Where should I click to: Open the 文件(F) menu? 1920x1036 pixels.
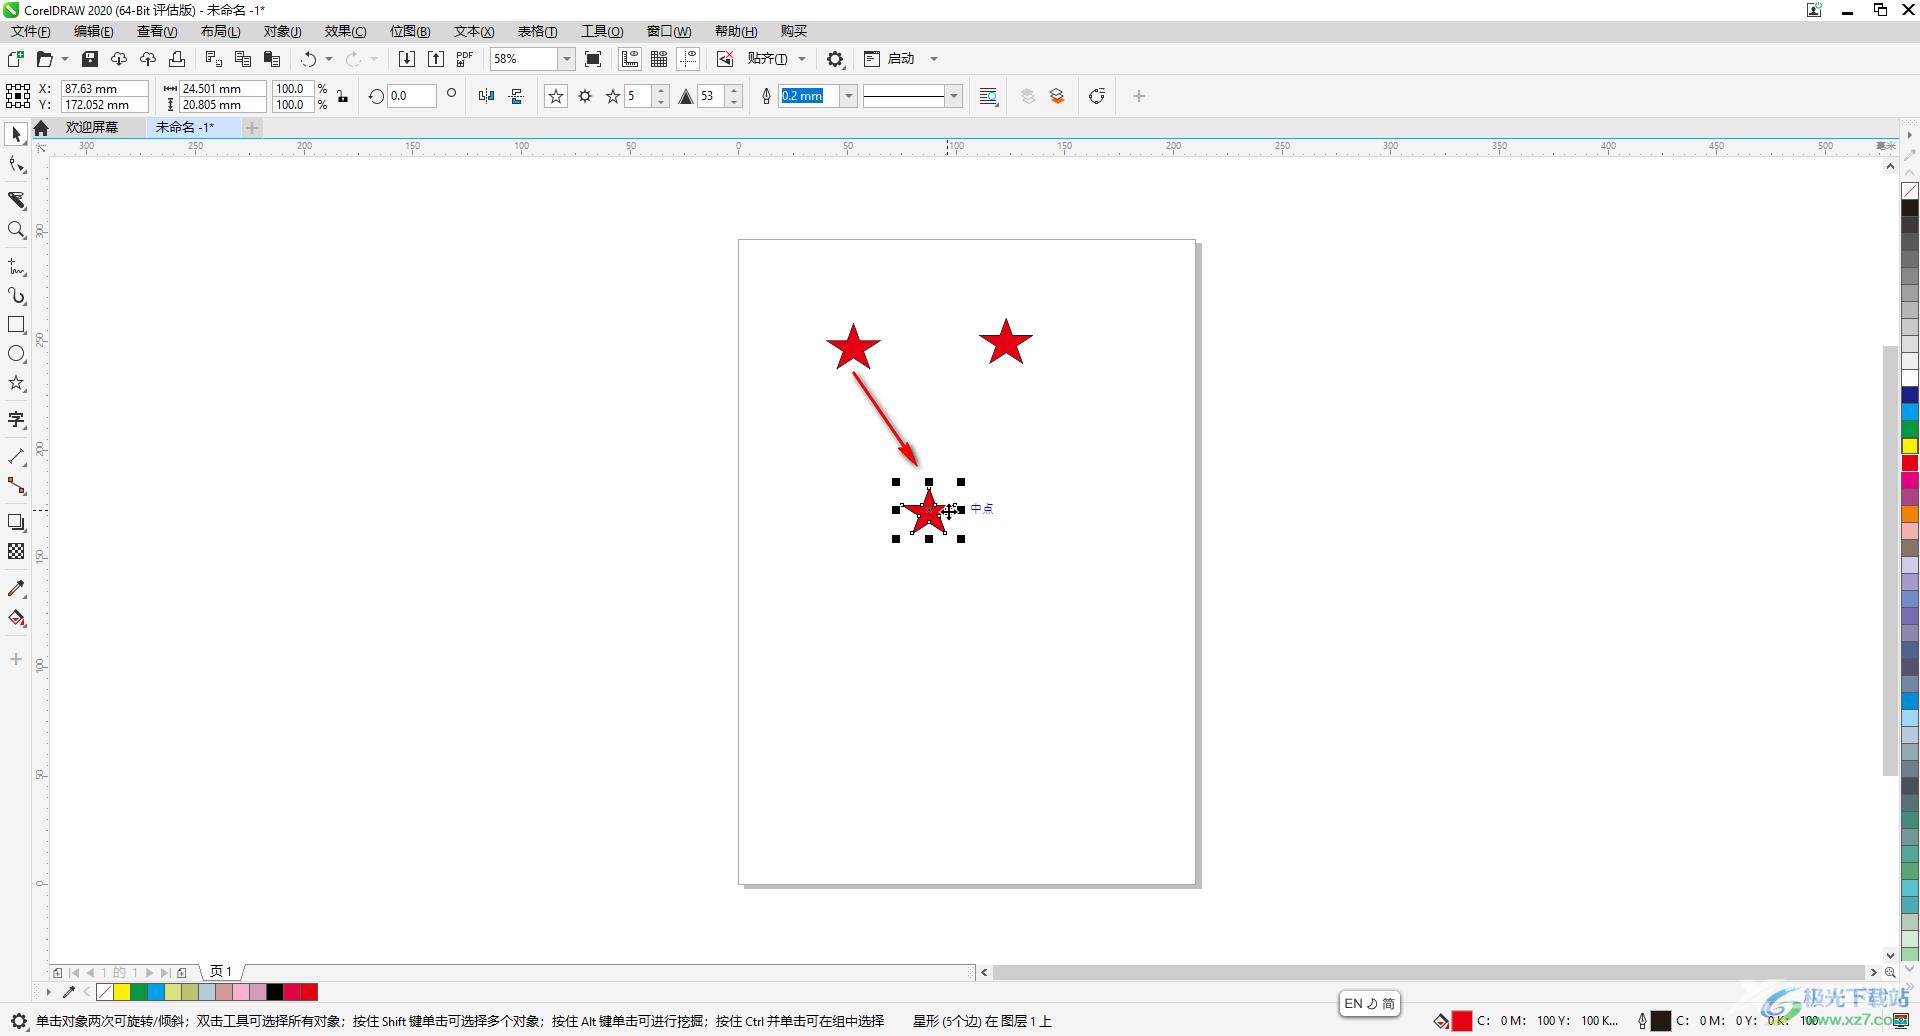pyautogui.click(x=31, y=31)
